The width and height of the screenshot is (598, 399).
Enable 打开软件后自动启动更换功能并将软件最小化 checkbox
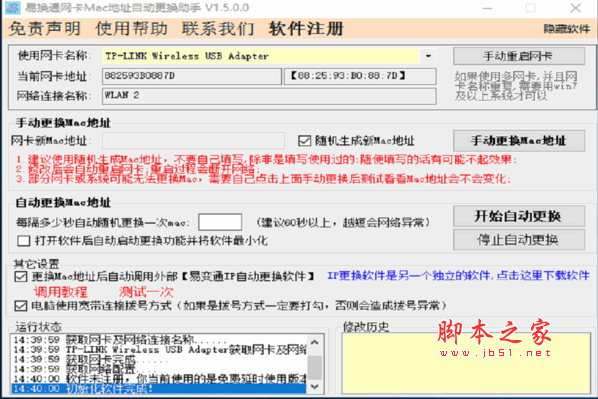24,241
